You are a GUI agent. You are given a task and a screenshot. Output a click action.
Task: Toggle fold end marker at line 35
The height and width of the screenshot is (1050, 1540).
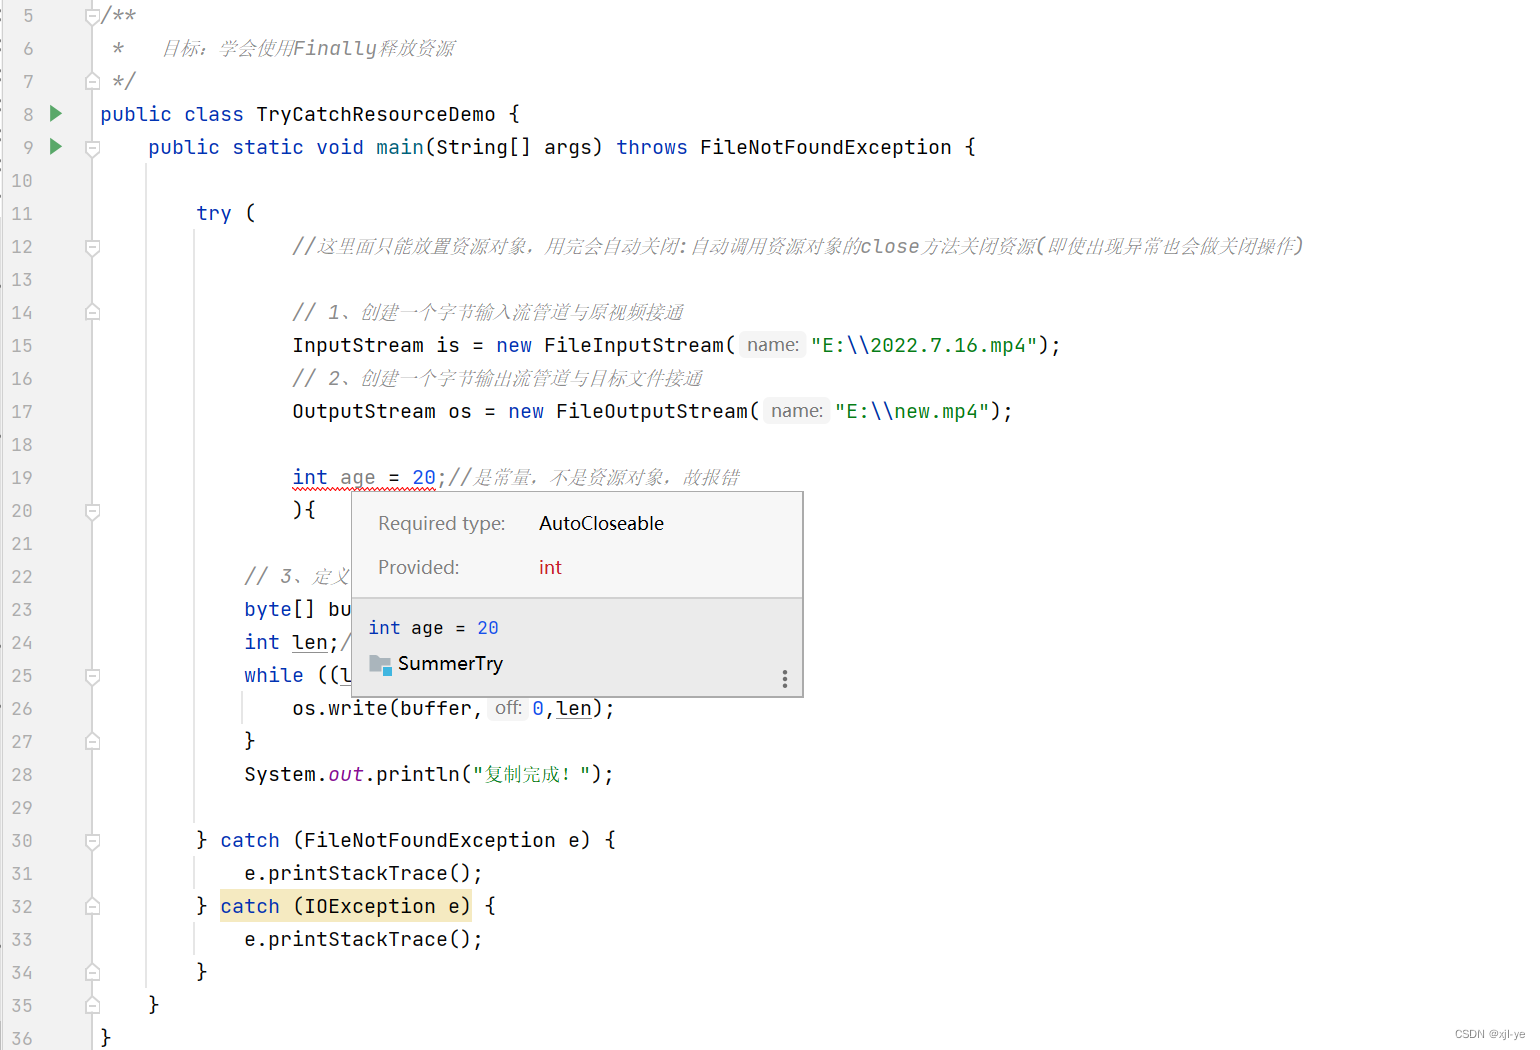point(92,1006)
